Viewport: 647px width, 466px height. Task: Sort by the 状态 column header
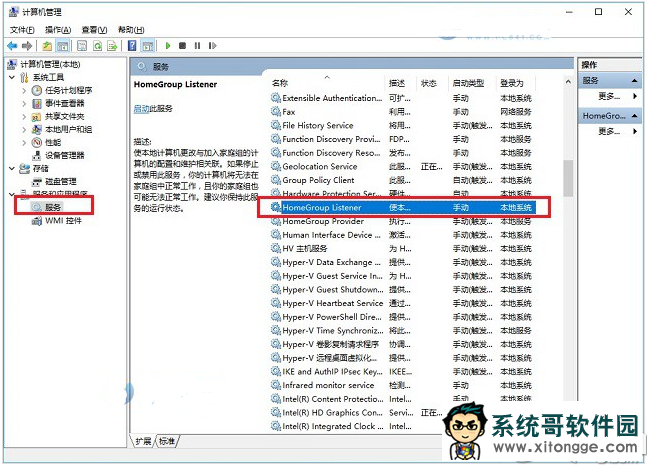(x=429, y=83)
